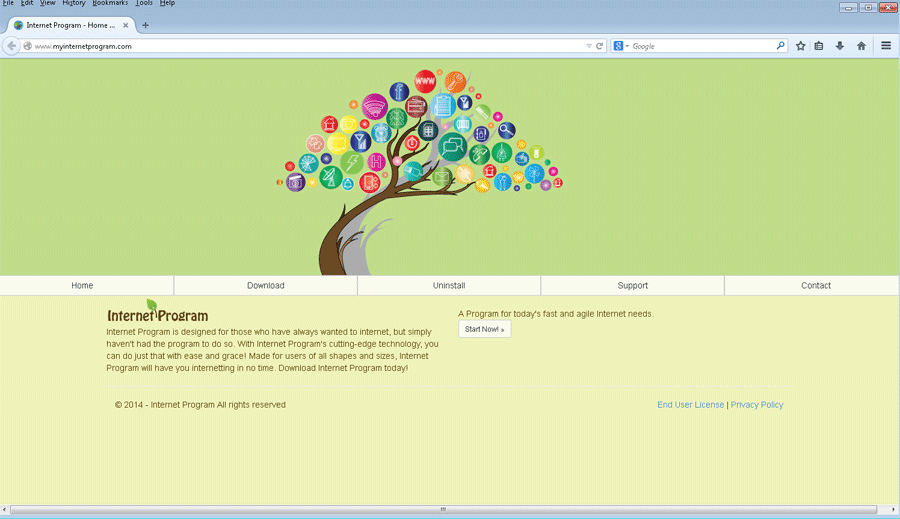Open the Bookmarks menu
900x519 pixels.
110,4
